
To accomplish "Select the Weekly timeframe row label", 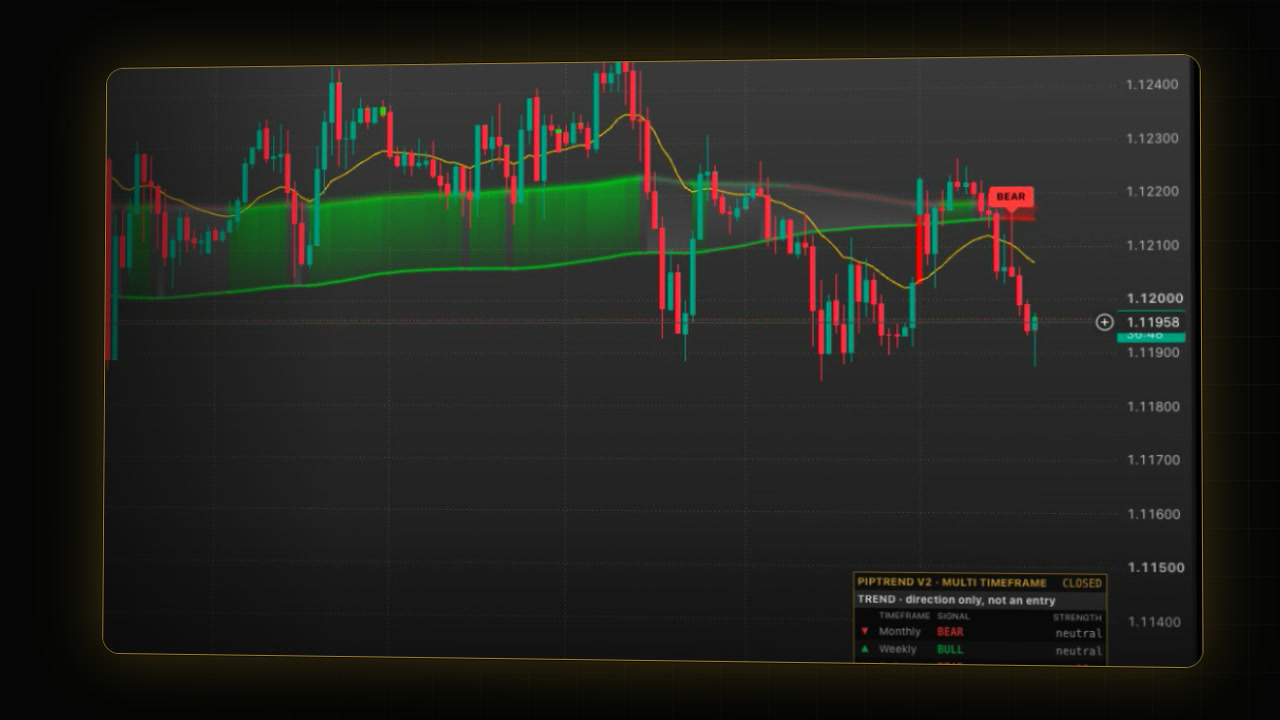I will 897,649.
